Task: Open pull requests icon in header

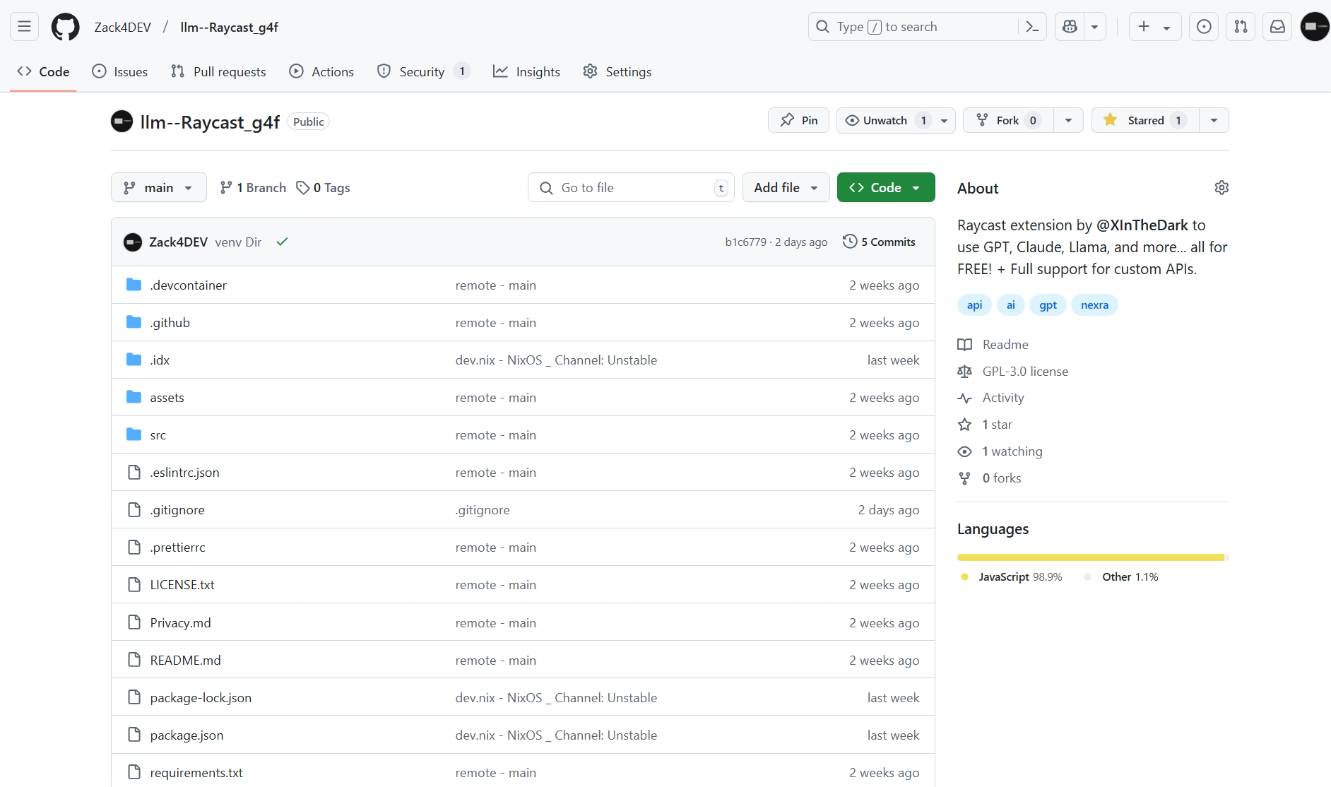Action: (1241, 27)
